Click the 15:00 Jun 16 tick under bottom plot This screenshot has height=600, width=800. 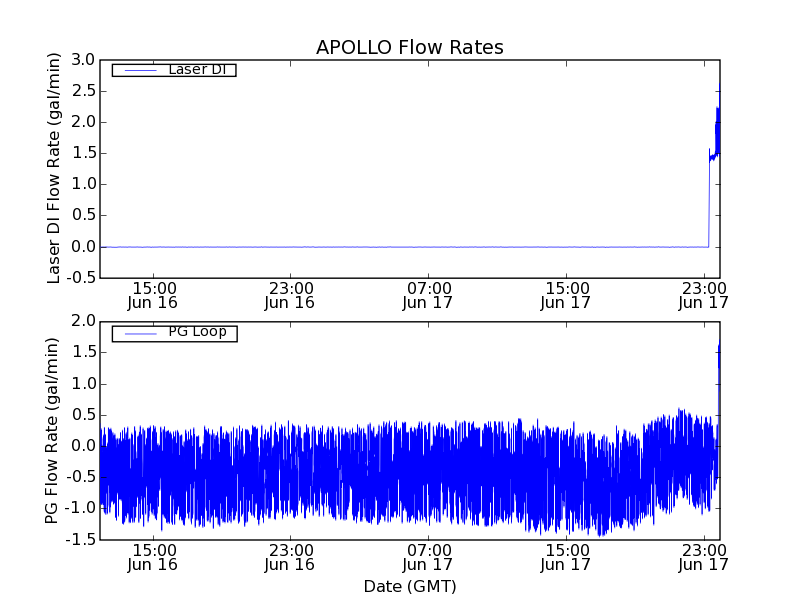click(152, 556)
